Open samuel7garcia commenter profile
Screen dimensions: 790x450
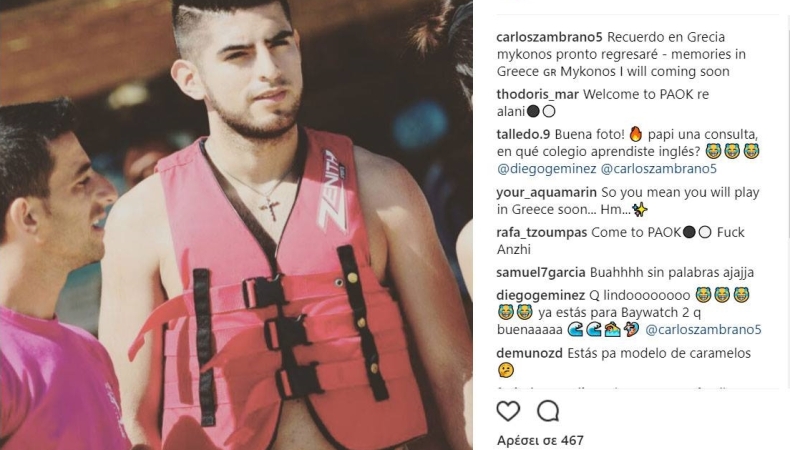tap(541, 273)
